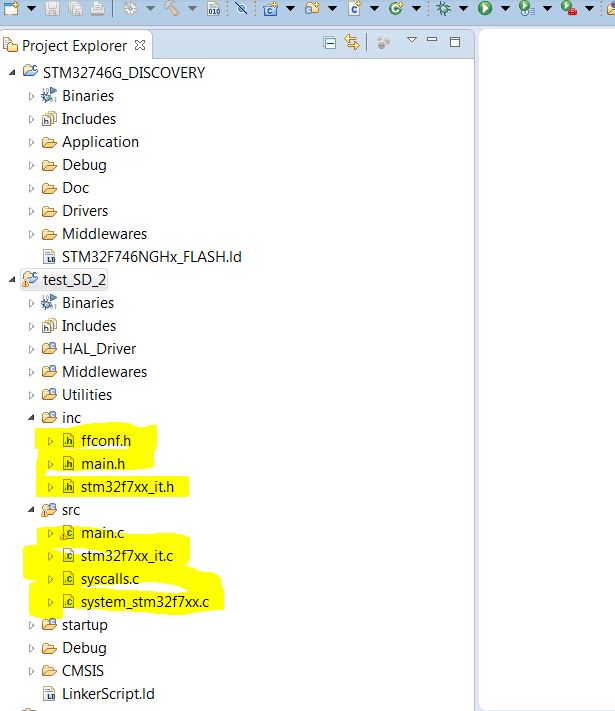This screenshot has width=615, height=711.
Task: Click the Build hammer icon
Action: click(171, 9)
